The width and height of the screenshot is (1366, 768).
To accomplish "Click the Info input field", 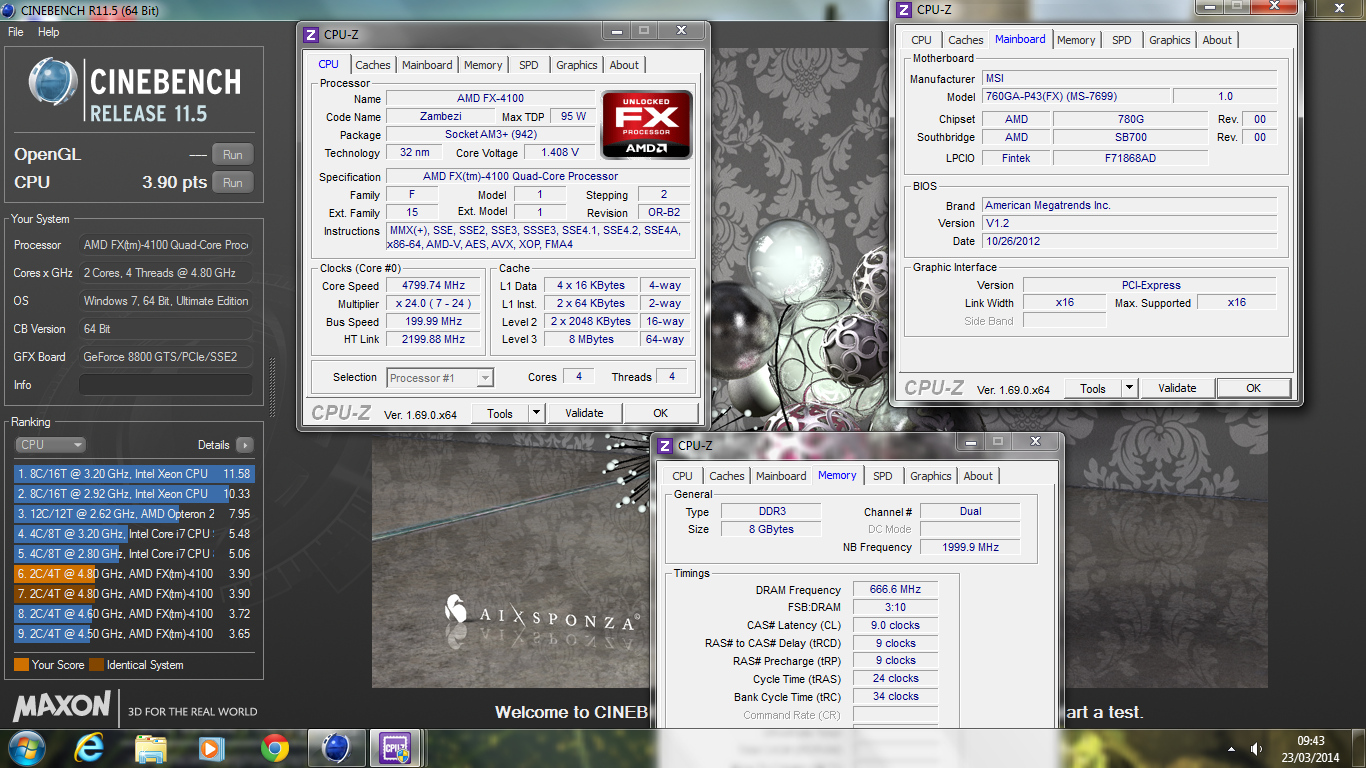I will click(166, 385).
